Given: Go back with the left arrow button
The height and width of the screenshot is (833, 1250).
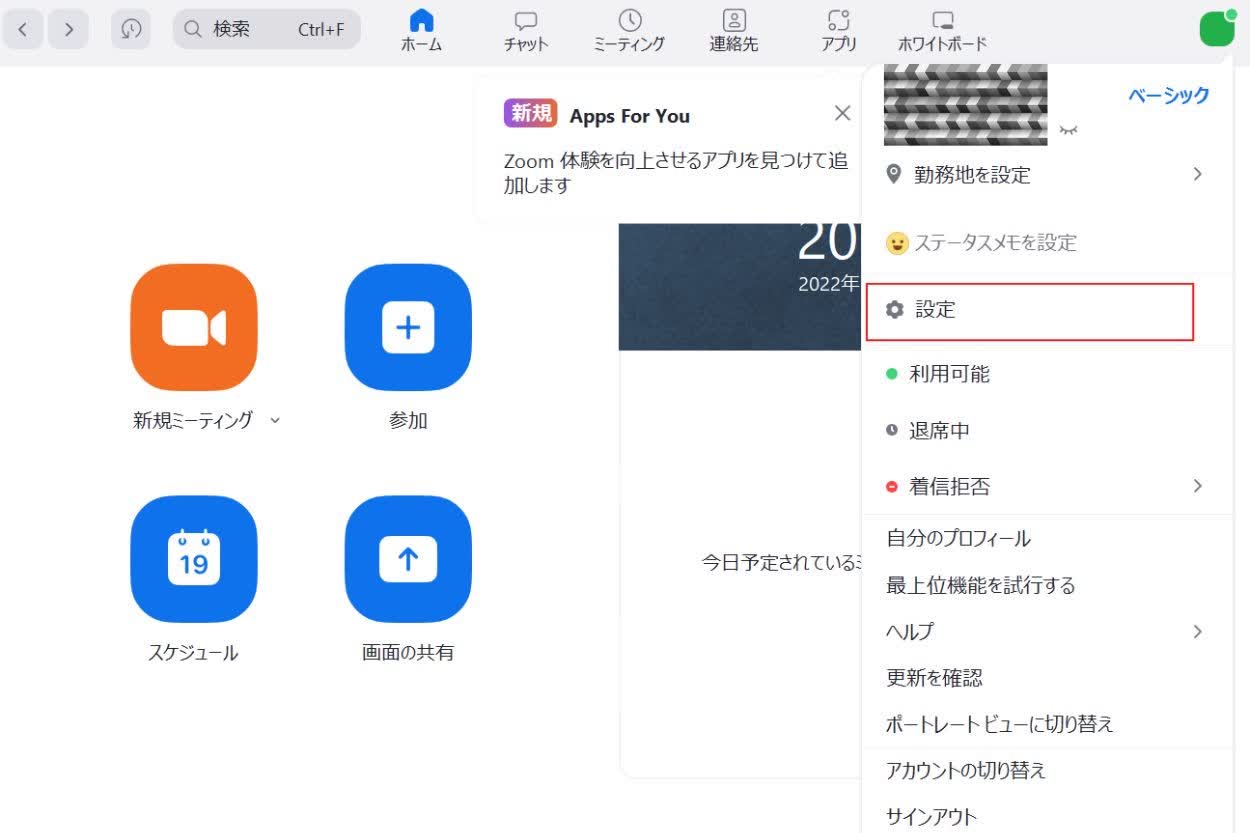Looking at the screenshot, I should click(23, 29).
